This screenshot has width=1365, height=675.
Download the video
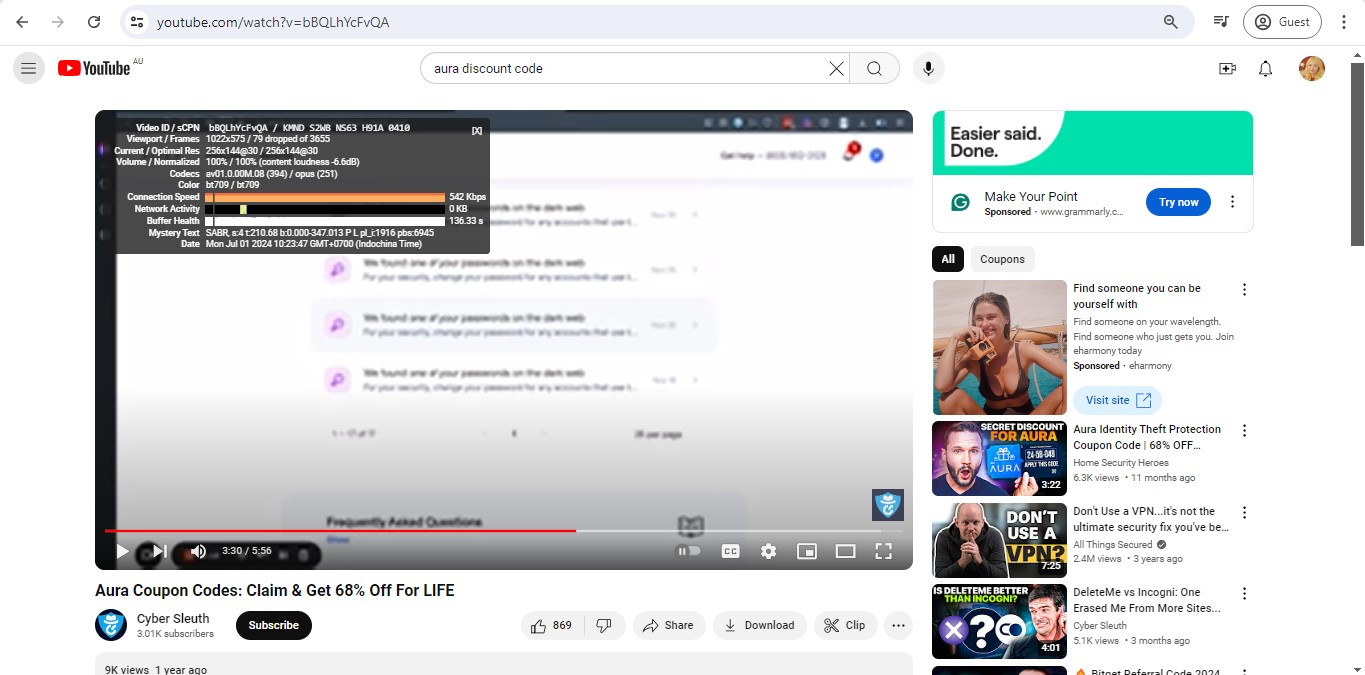point(759,626)
